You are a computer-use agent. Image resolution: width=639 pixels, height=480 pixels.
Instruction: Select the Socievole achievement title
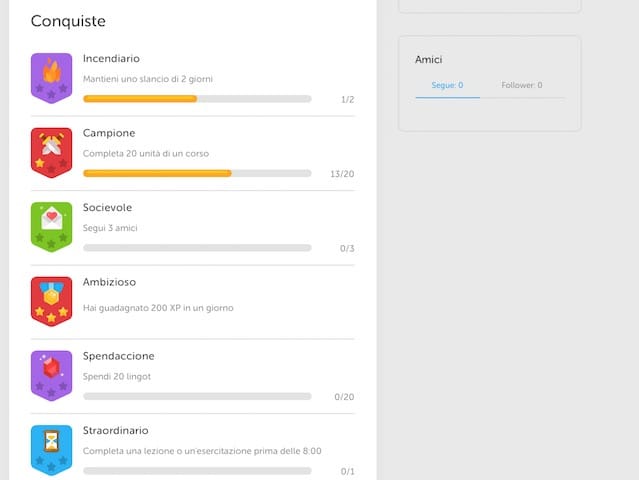107,208
